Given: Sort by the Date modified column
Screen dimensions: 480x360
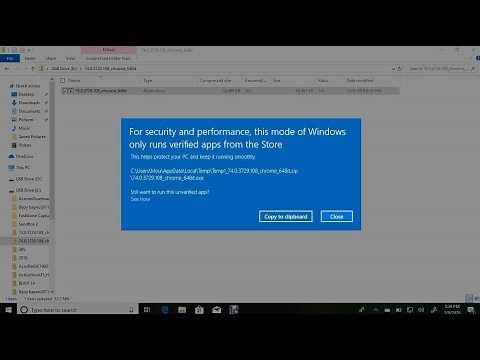Looking at the screenshot, I should [360, 80].
